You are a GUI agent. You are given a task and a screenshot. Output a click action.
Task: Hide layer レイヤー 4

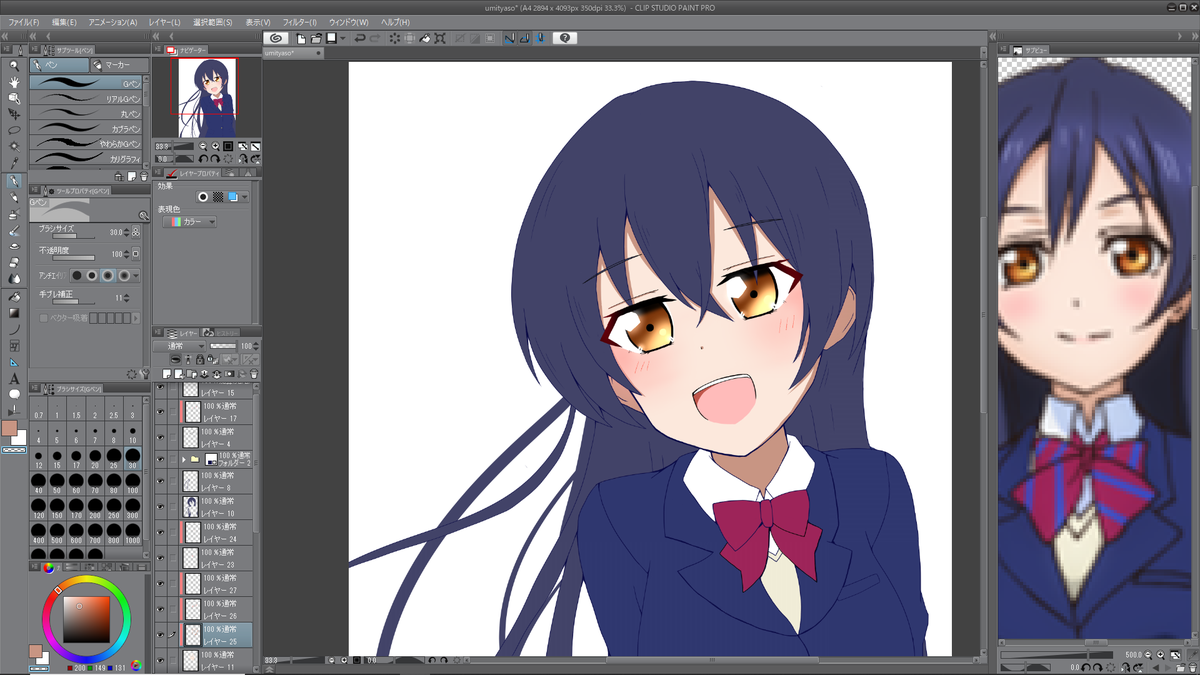160,436
